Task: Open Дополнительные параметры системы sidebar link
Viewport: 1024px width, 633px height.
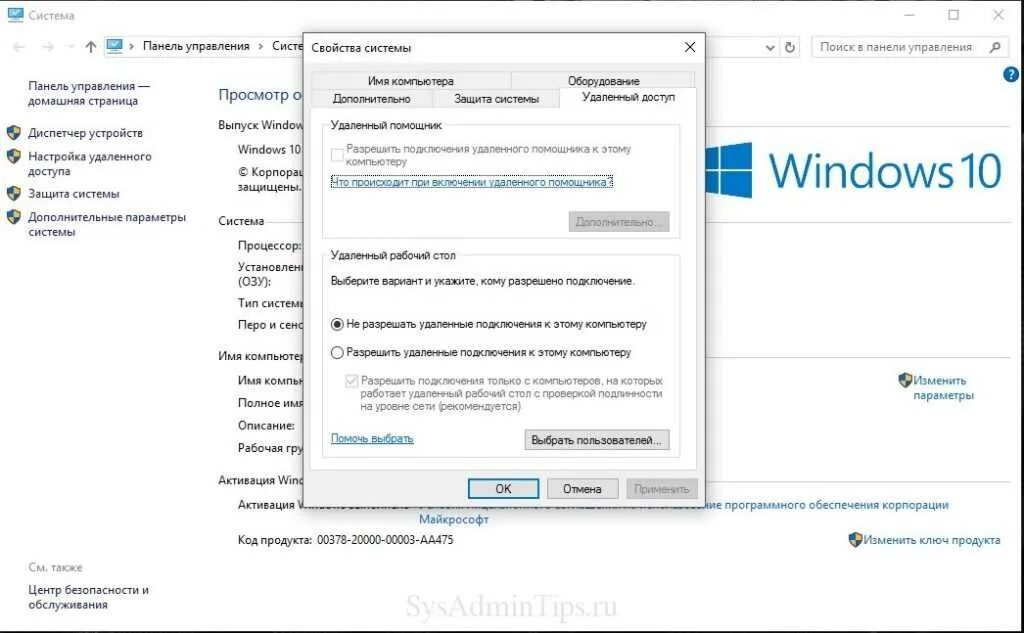Action: click(x=107, y=224)
